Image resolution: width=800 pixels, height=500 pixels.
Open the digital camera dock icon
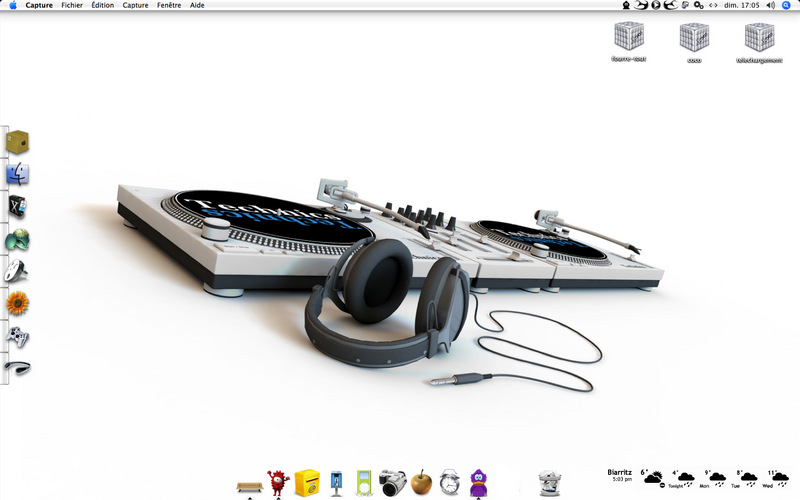coord(392,483)
